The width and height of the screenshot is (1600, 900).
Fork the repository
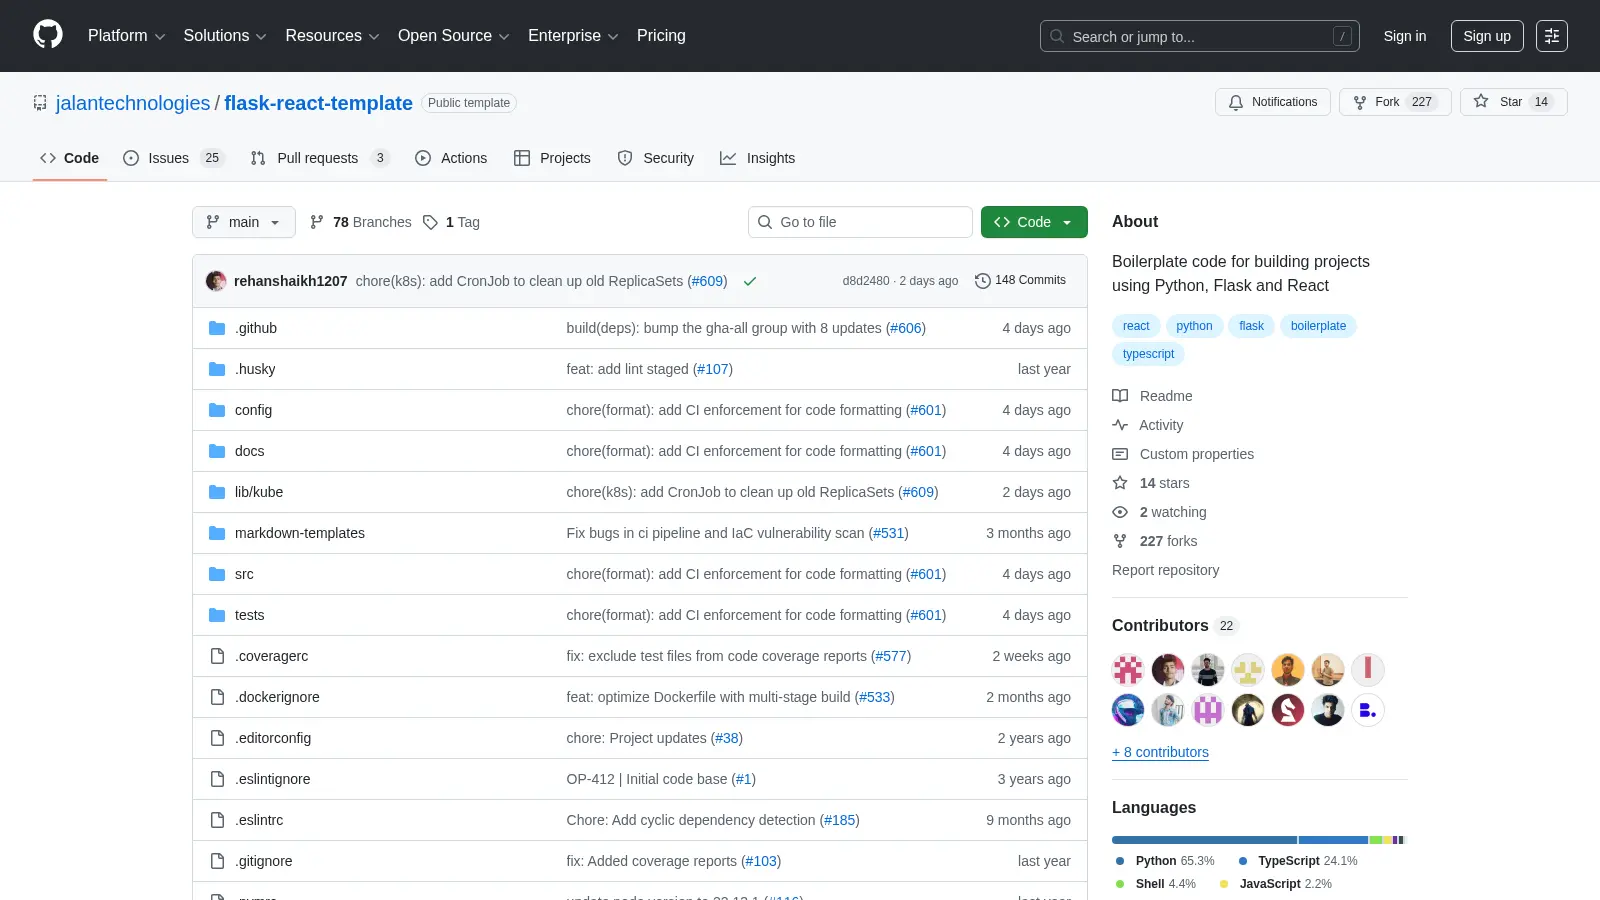(1395, 102)
